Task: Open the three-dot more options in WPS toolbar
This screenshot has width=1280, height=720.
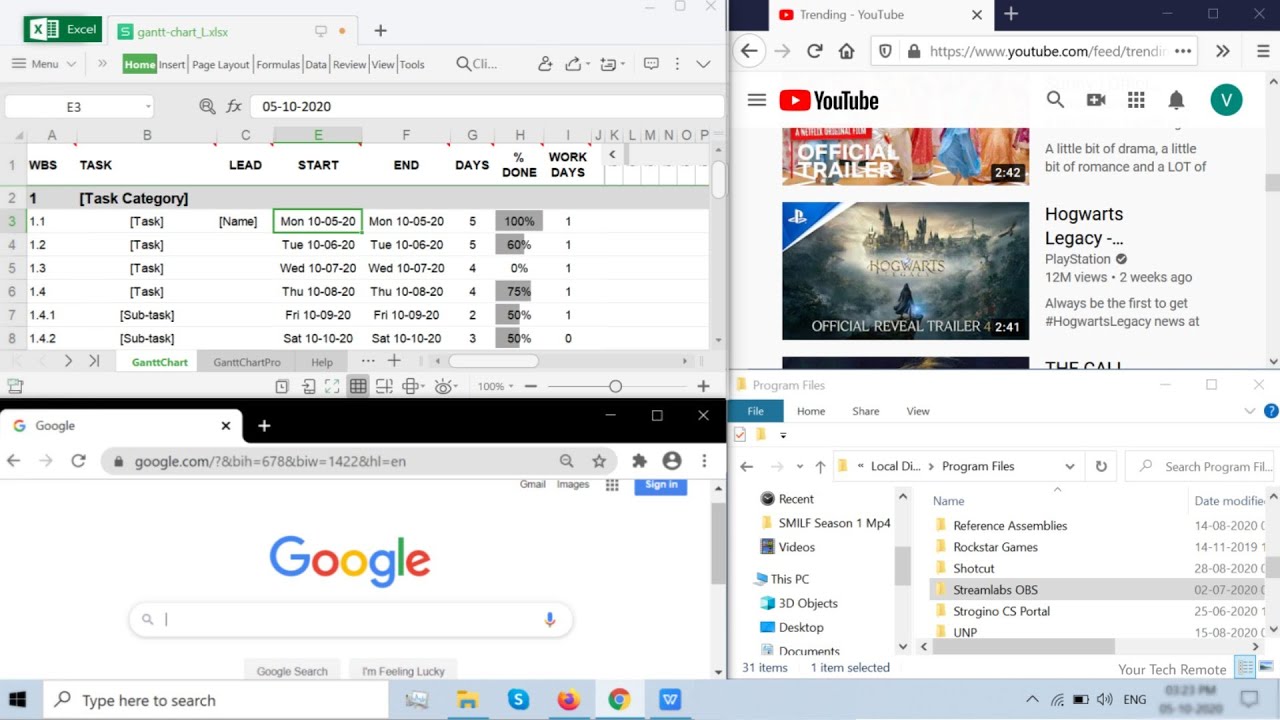Action: (x=677, y=64)
